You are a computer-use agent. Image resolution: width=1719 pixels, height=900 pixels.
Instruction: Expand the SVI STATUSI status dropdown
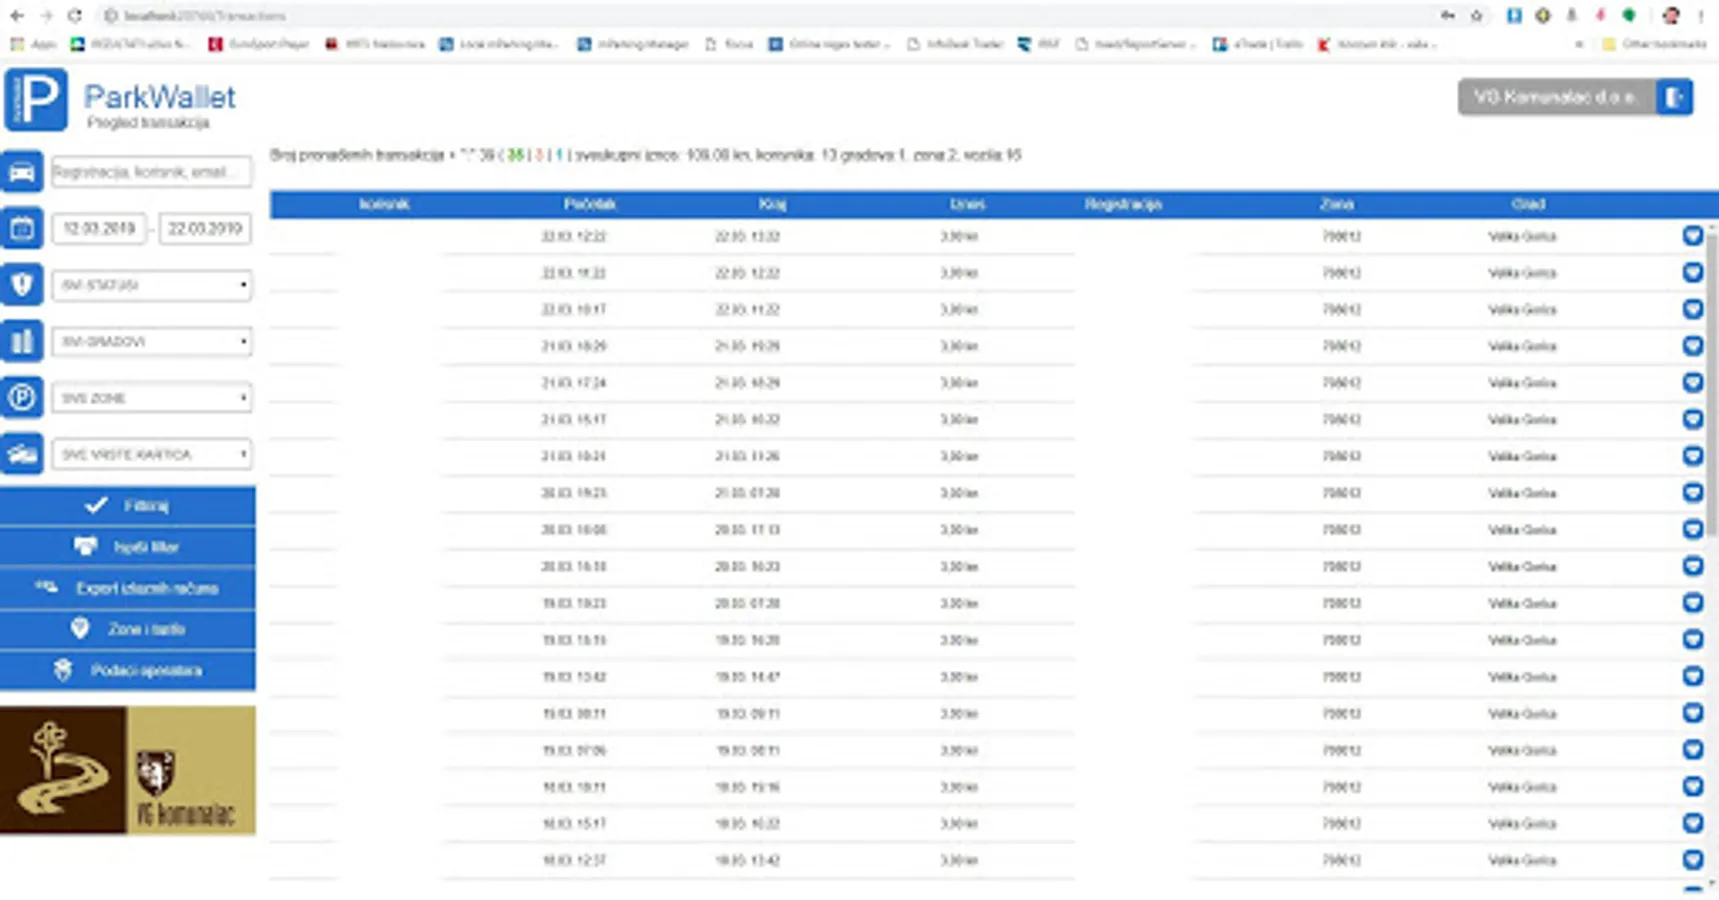151,285
